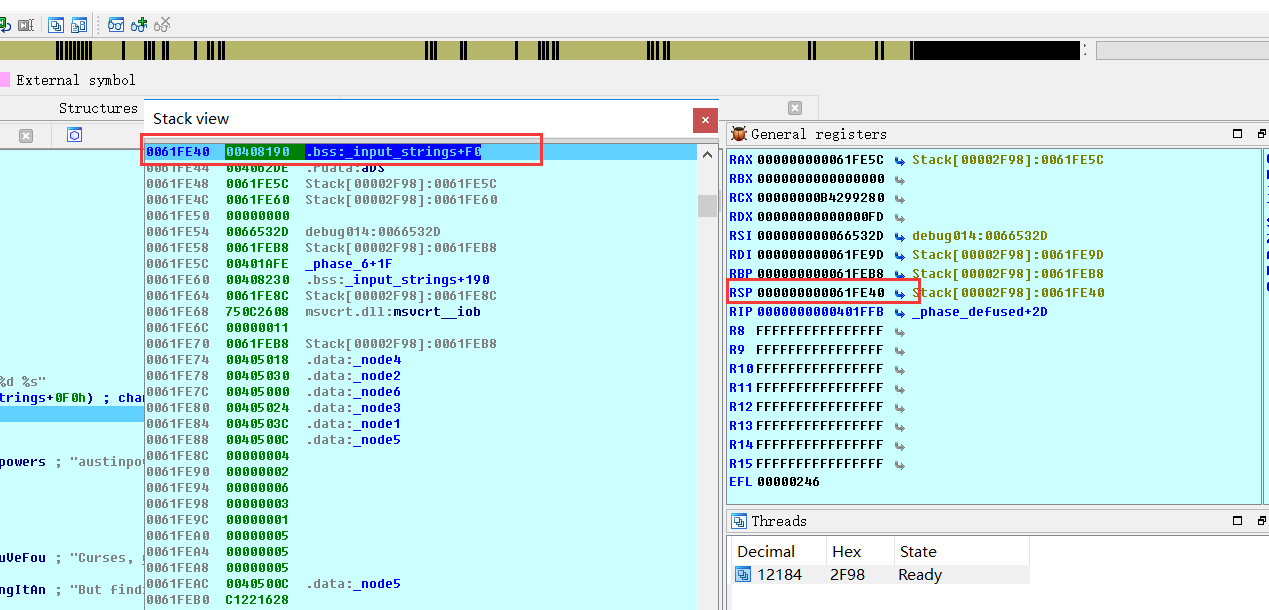Click the External symbol legend label
This screenshot has width=1269, height=610.
tap(76, 80)
